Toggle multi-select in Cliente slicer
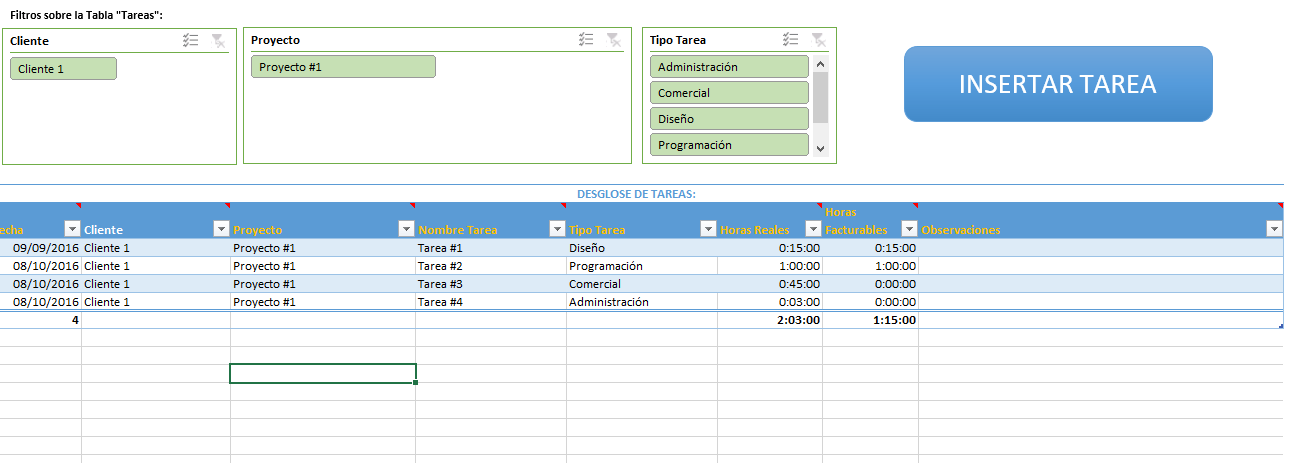Image resolution: width=1303 pixels, height=463 pixels. pos(191,41)
